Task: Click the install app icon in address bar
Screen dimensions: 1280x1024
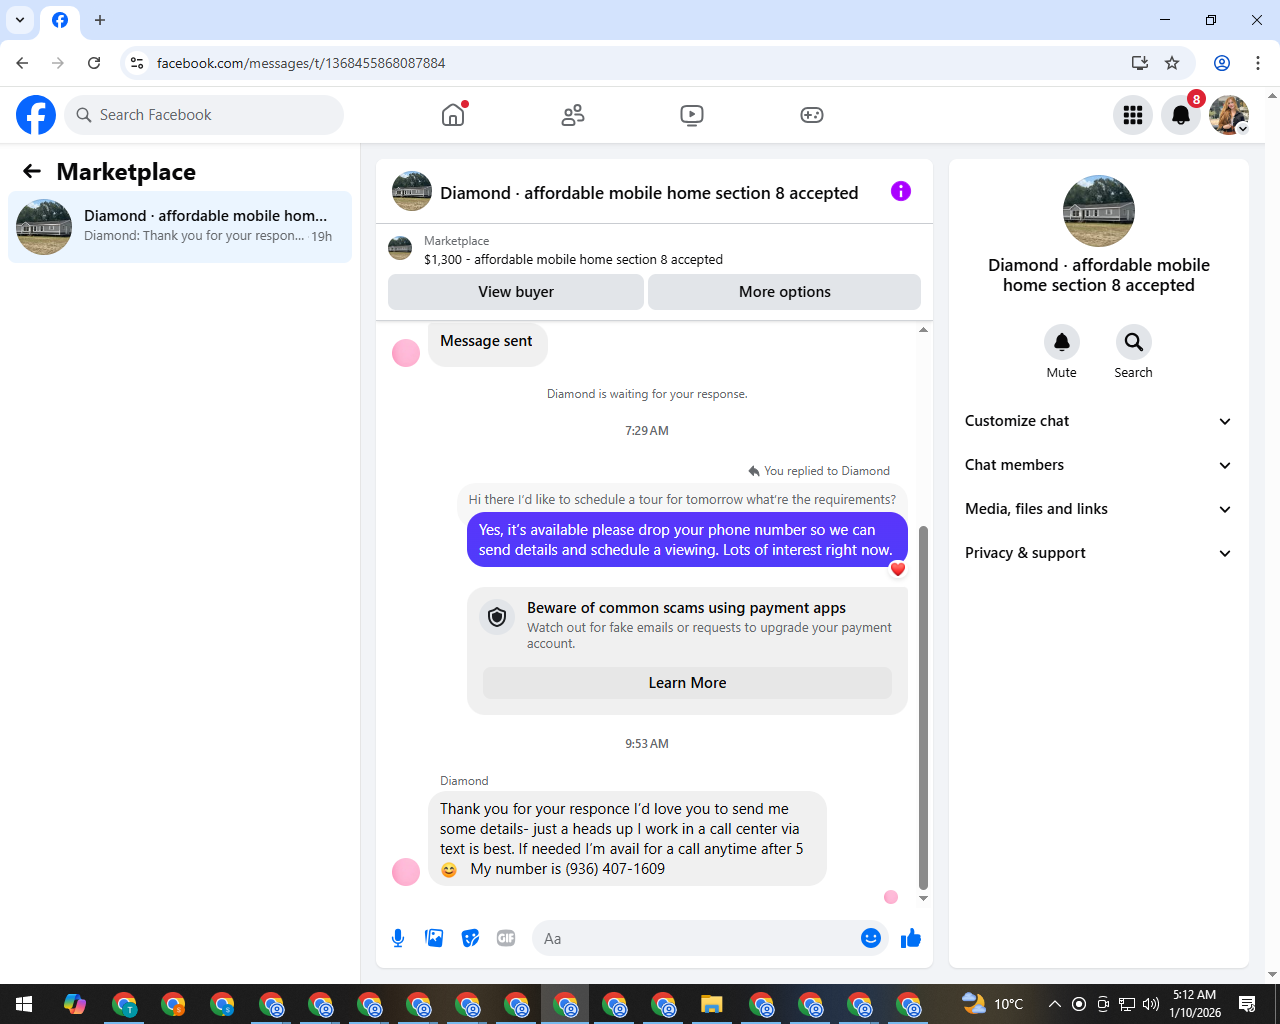Action: point(1139,63)
